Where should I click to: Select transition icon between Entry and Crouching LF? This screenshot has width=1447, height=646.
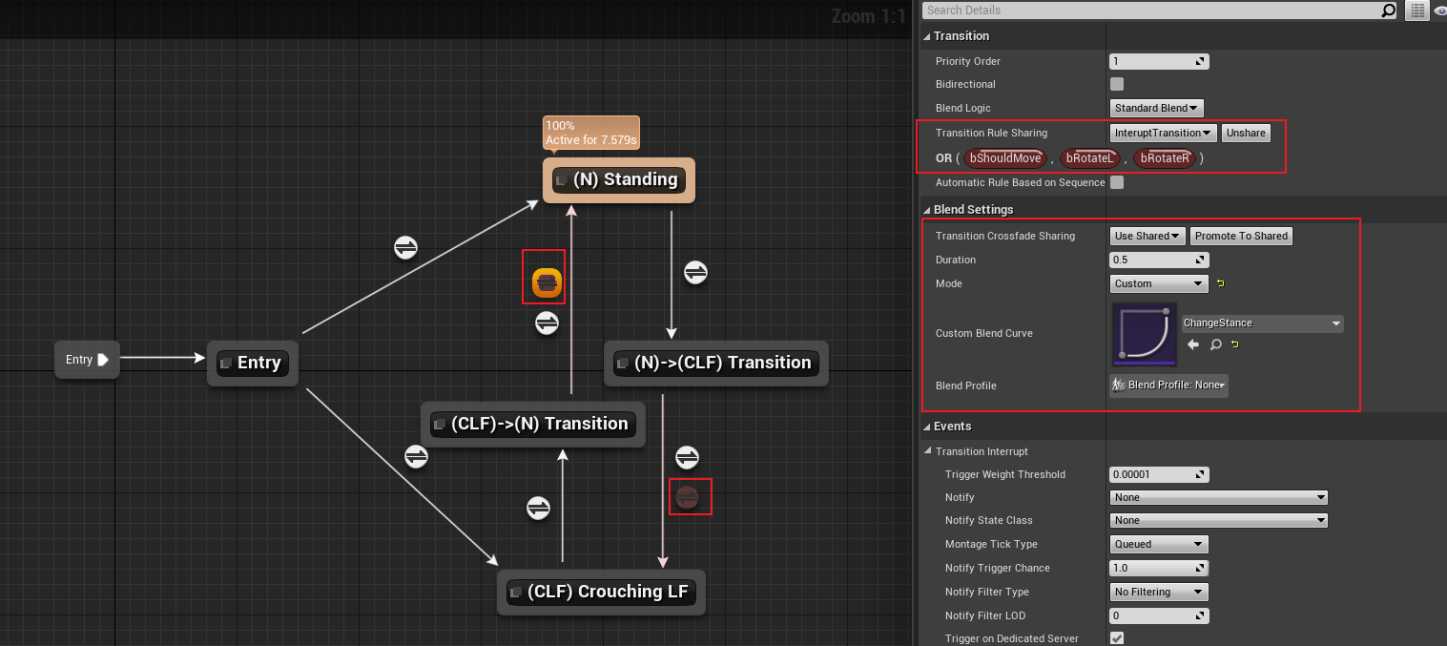(x=416, y=457)
